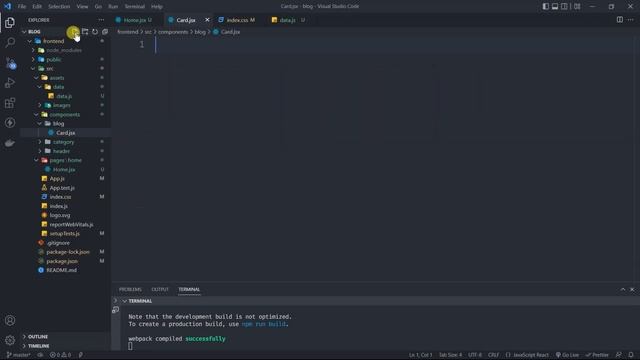Go to line via Ln 1, Col 1
This screenshot has height=360, width=640.
point(420,355)
